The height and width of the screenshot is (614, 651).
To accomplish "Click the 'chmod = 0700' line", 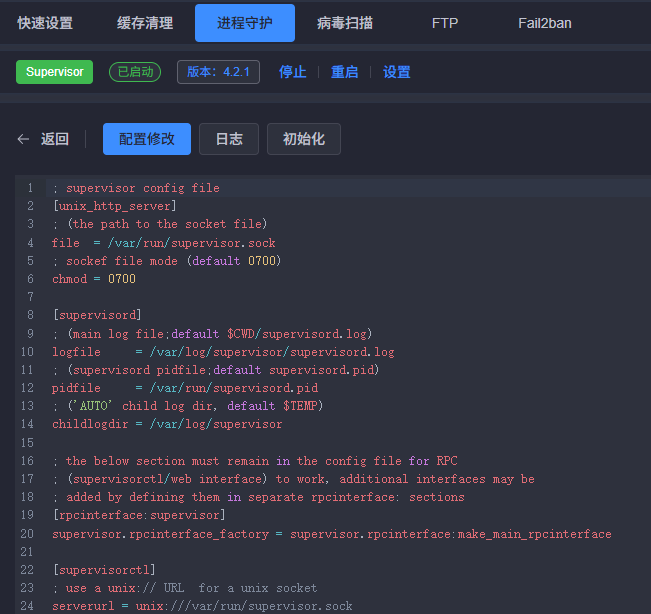I will coord(94,279).
